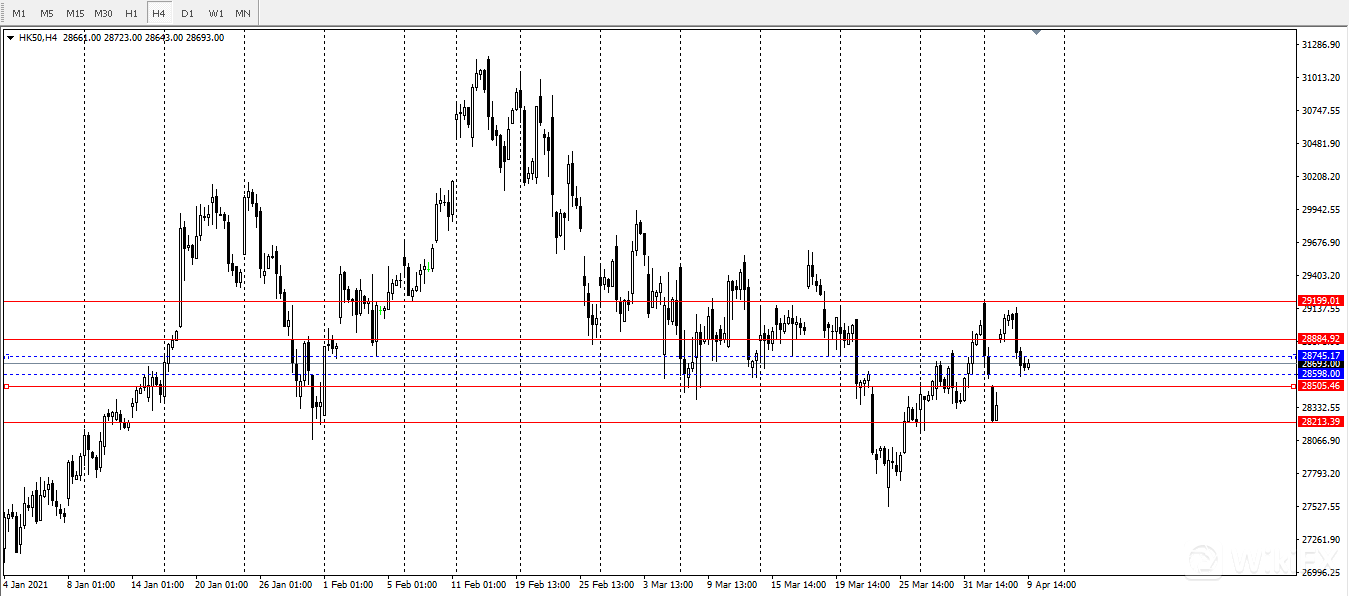The width and height of the screenshot is (1349, 596).
Task: Click the chart shift triangle marker at top
Action: click(x=1036, y=32)
